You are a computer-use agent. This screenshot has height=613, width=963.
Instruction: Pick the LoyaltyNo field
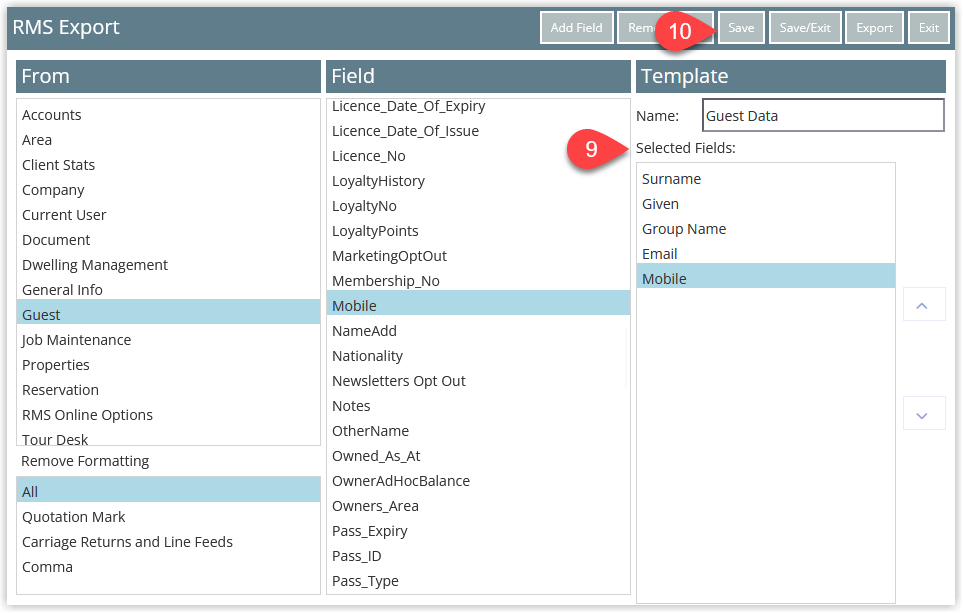[478, 206]
